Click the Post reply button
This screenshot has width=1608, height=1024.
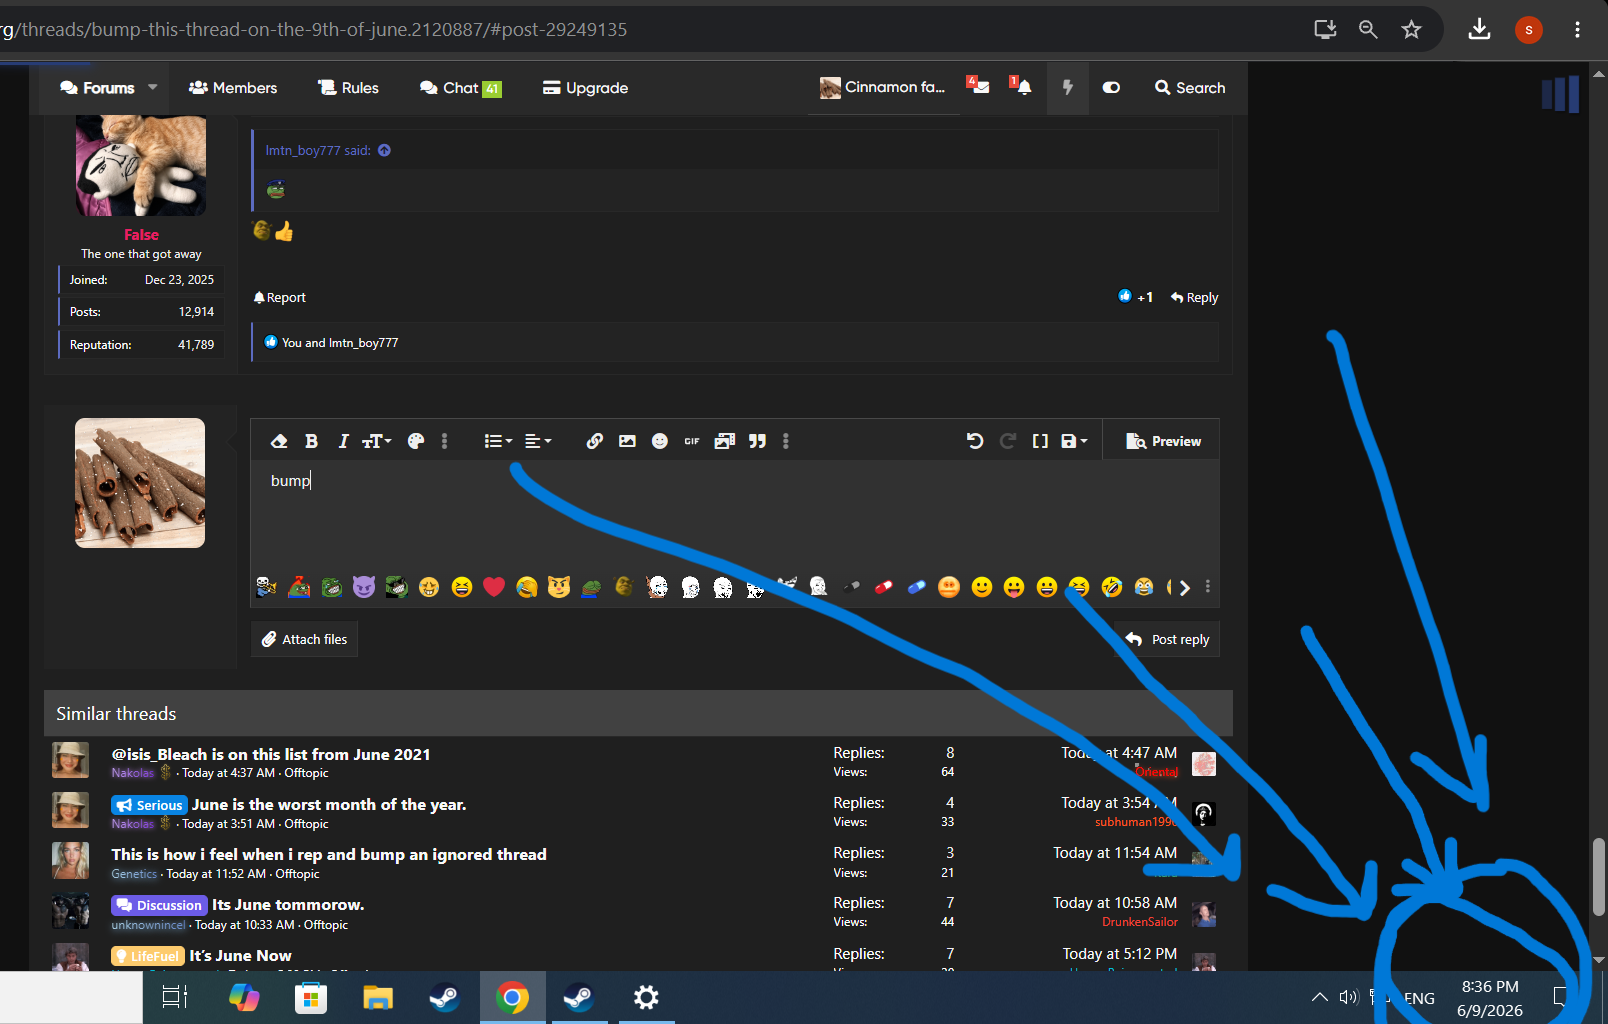tap(1168, 639)
